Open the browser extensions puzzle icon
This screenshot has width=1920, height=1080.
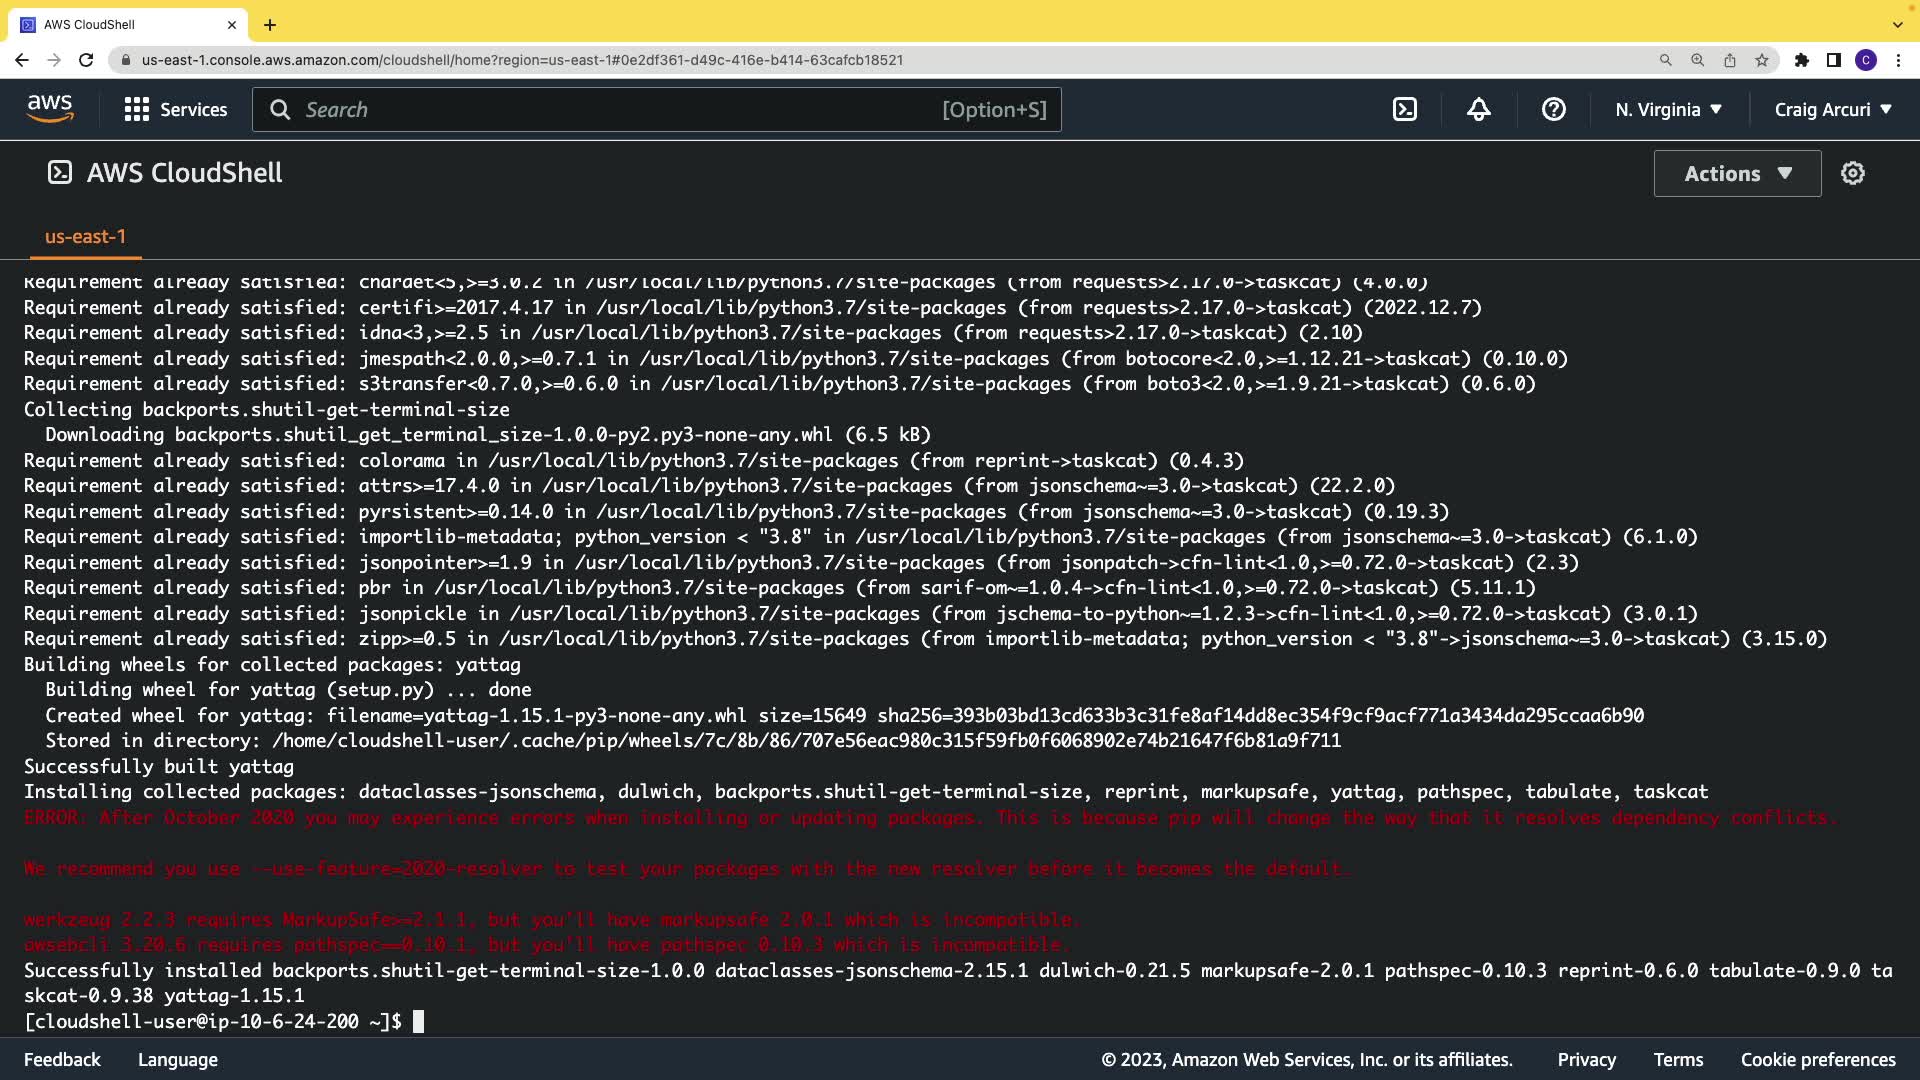[x=1802, y=60]
